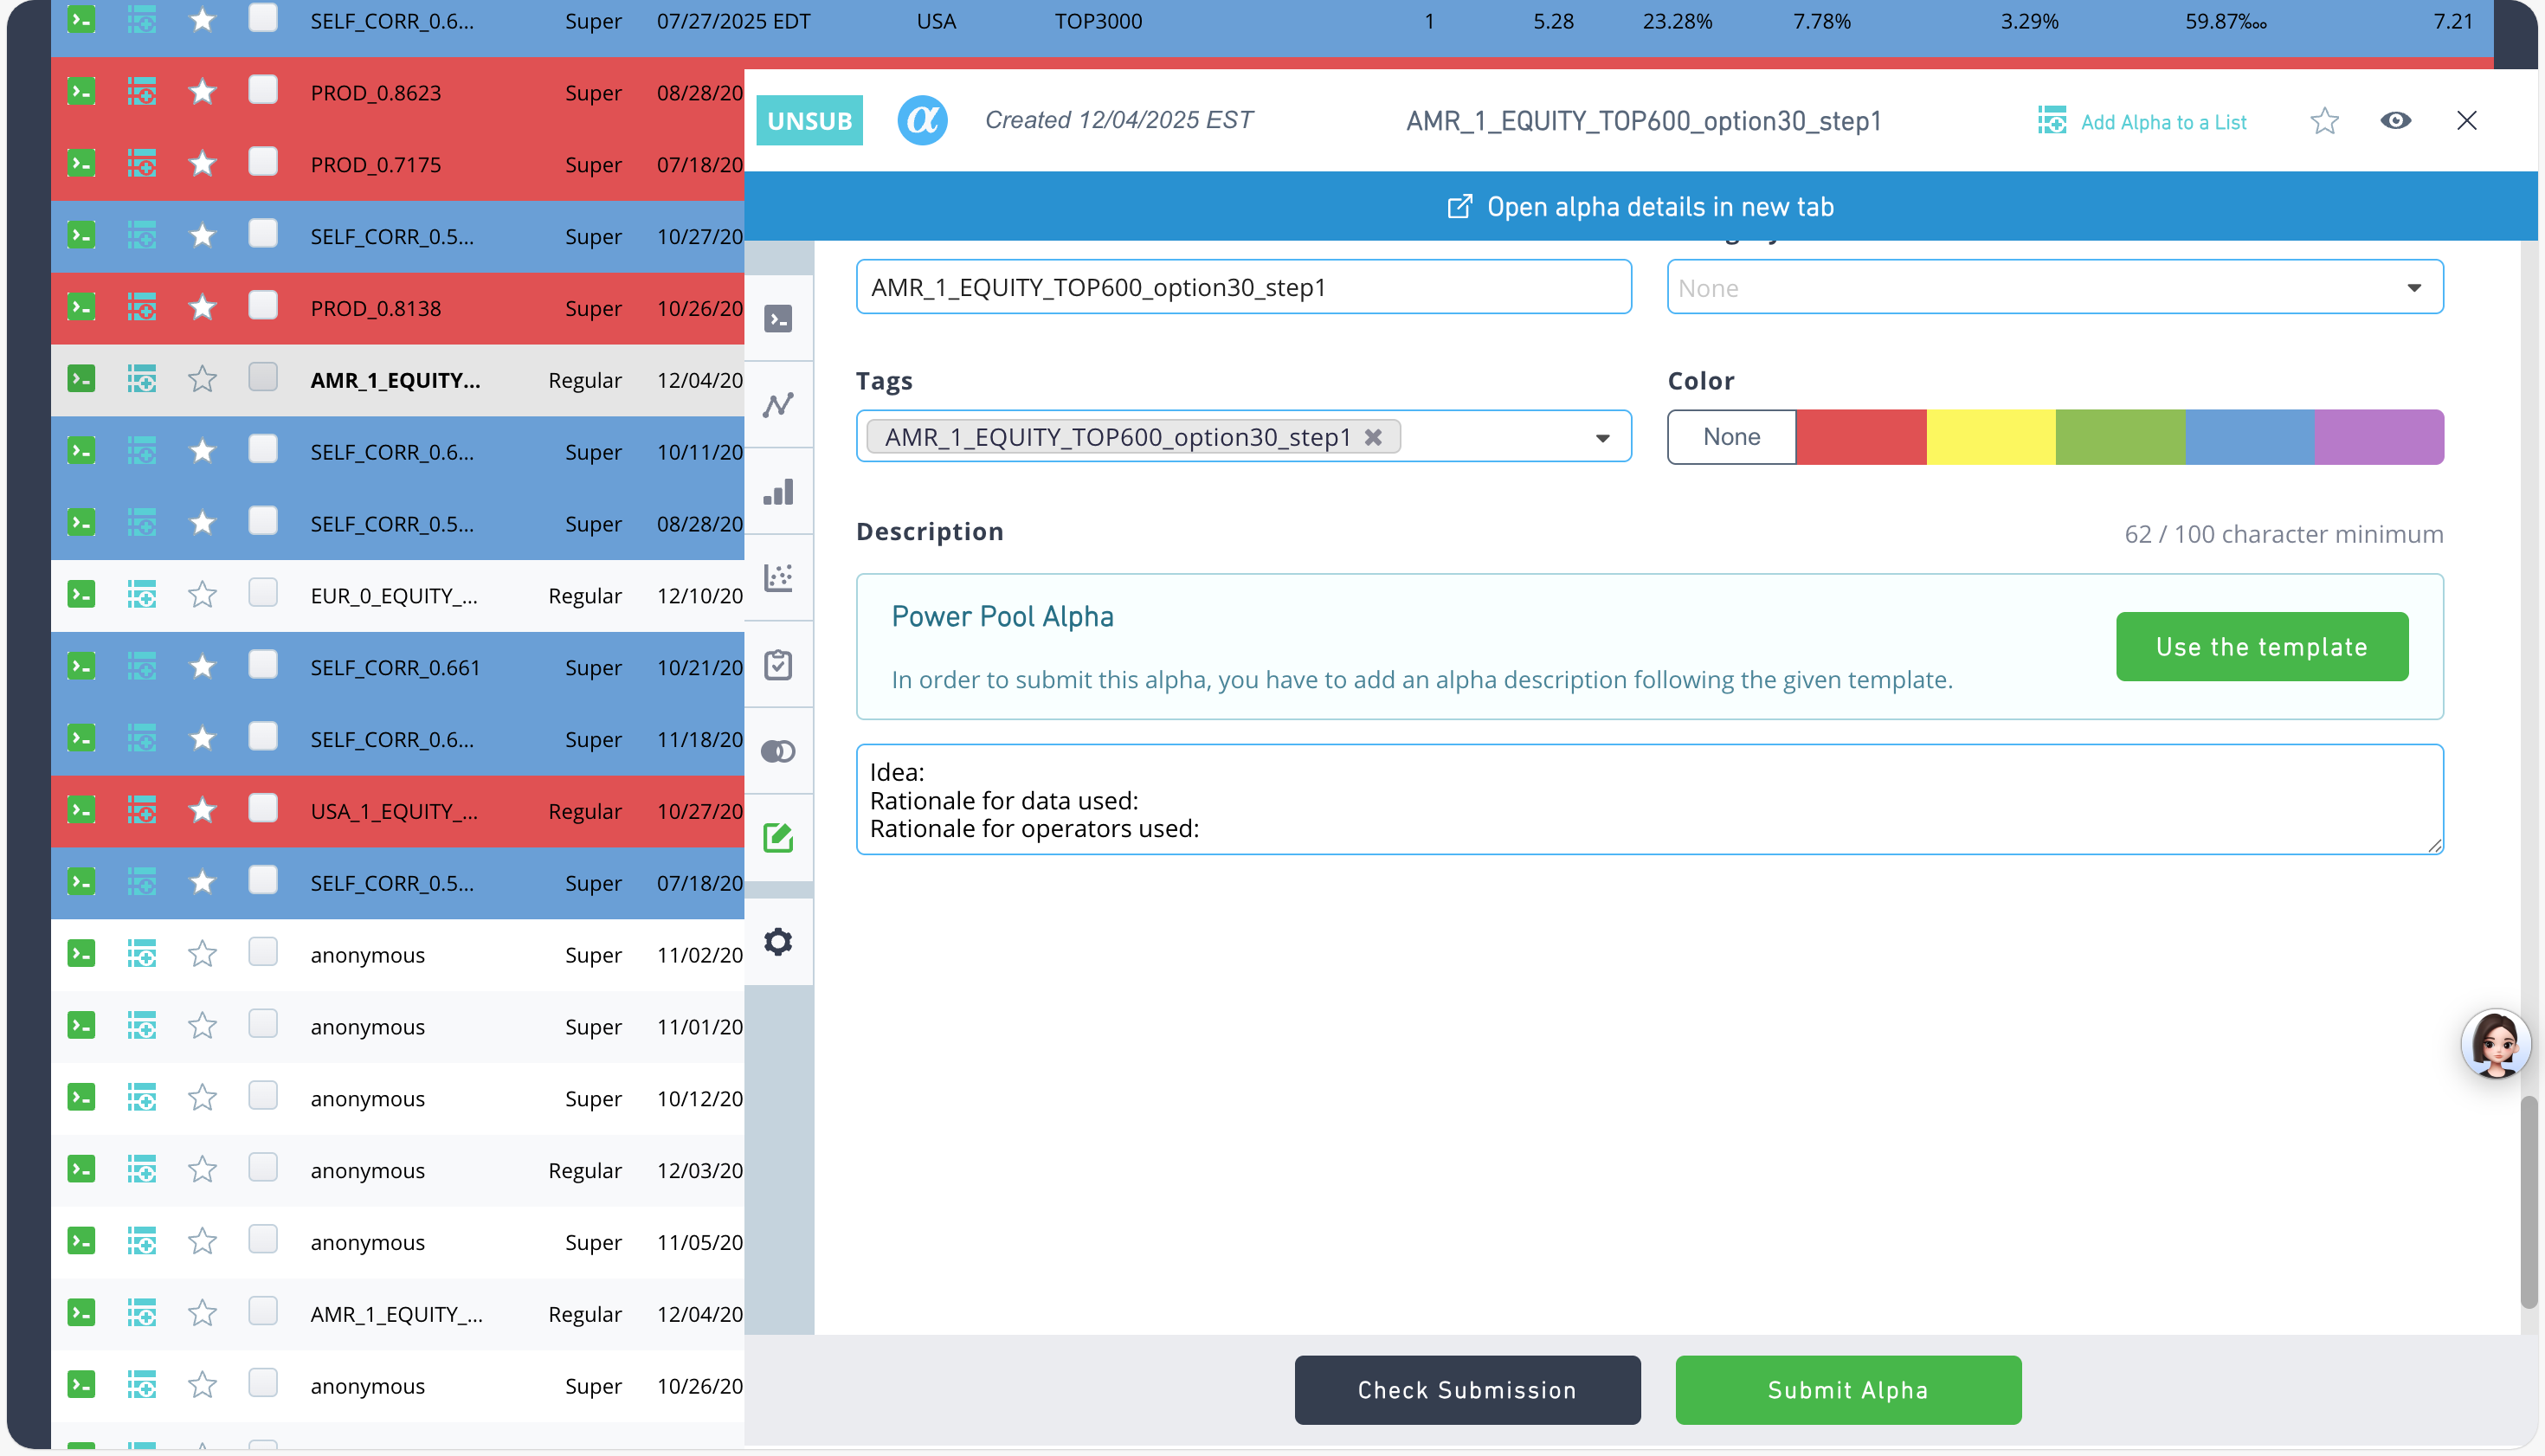Open the bar chart statistics icon
Image resolution: width=2545 pixels, height=1456 pixels.
pos(778,492)
